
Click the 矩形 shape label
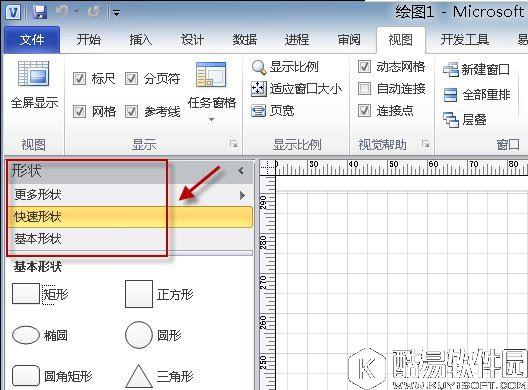tap(56, 294)
